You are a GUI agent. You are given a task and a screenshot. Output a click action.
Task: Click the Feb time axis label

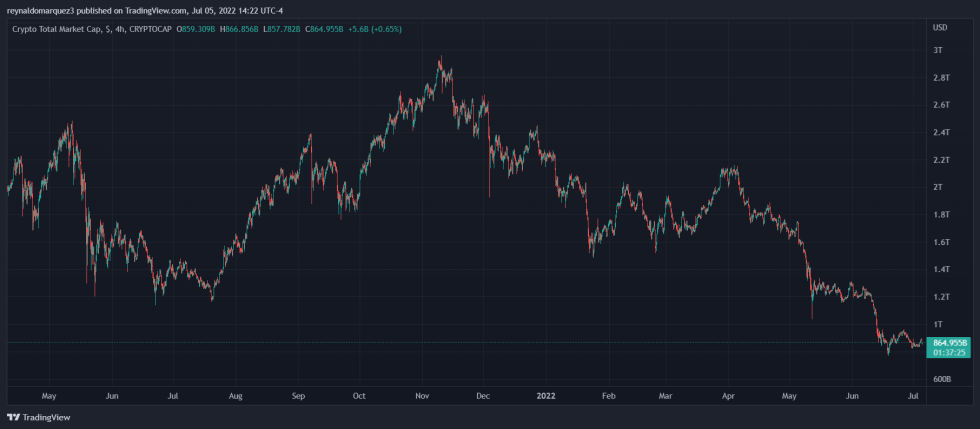[609, 396]
